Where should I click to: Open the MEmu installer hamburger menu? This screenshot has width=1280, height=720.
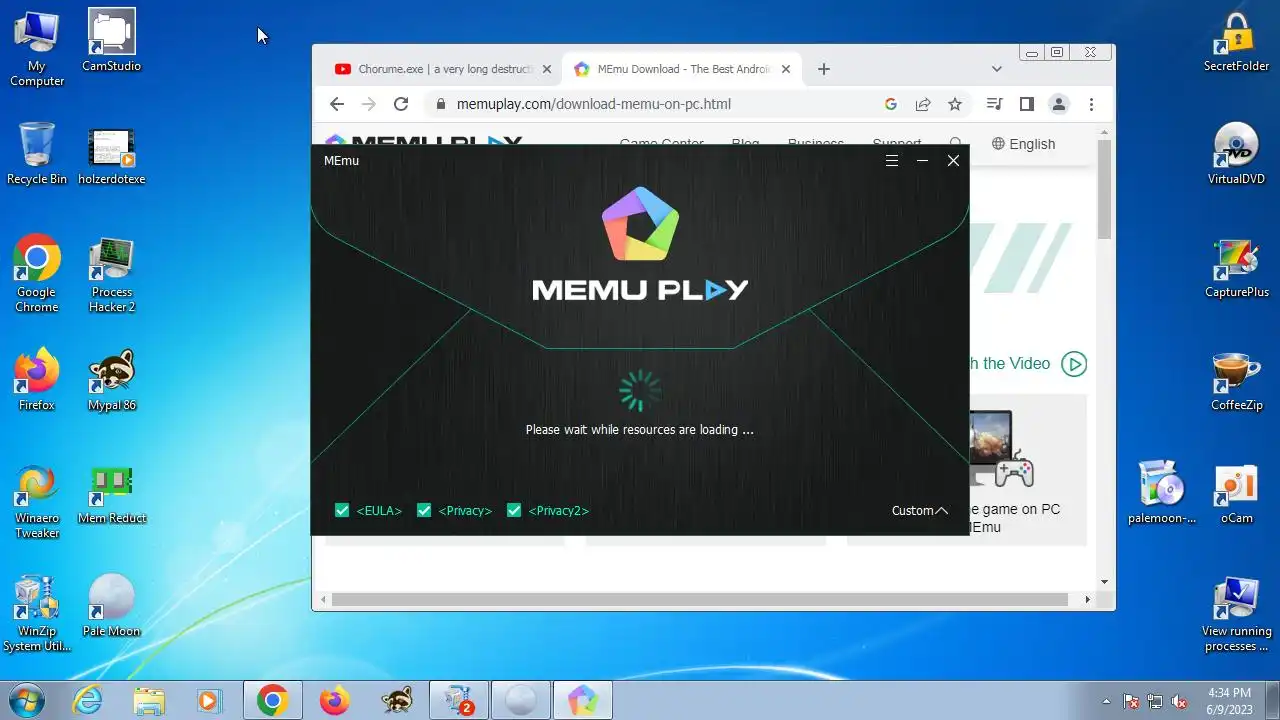tap(892, 160)
